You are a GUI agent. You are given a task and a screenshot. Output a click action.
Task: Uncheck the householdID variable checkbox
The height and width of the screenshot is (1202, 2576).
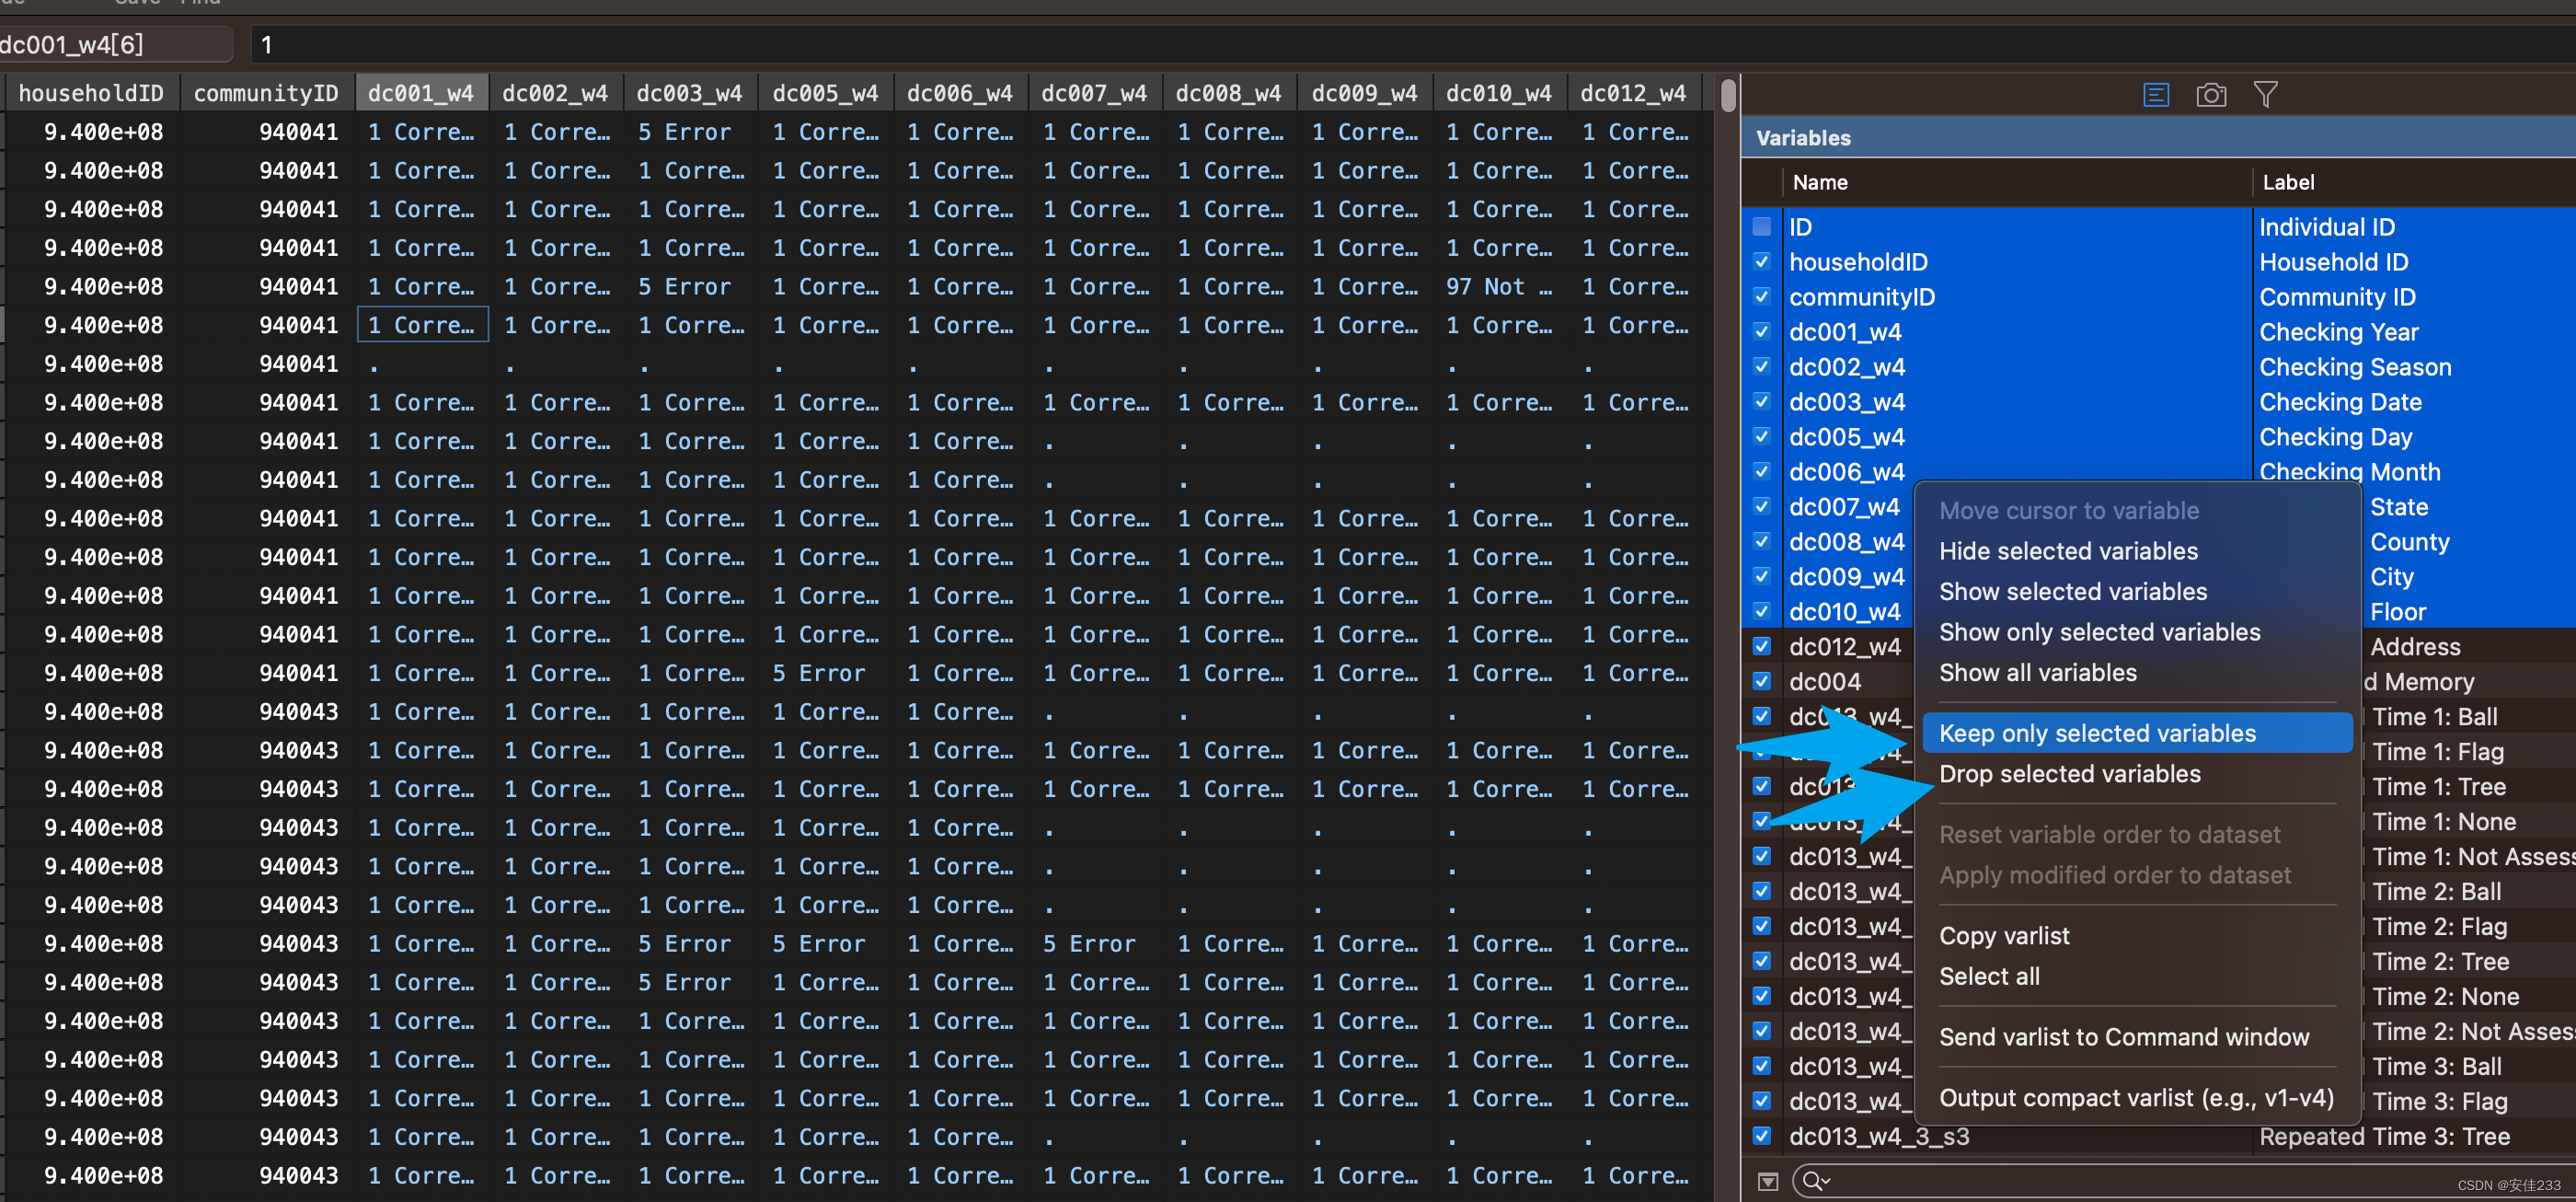1762,262
